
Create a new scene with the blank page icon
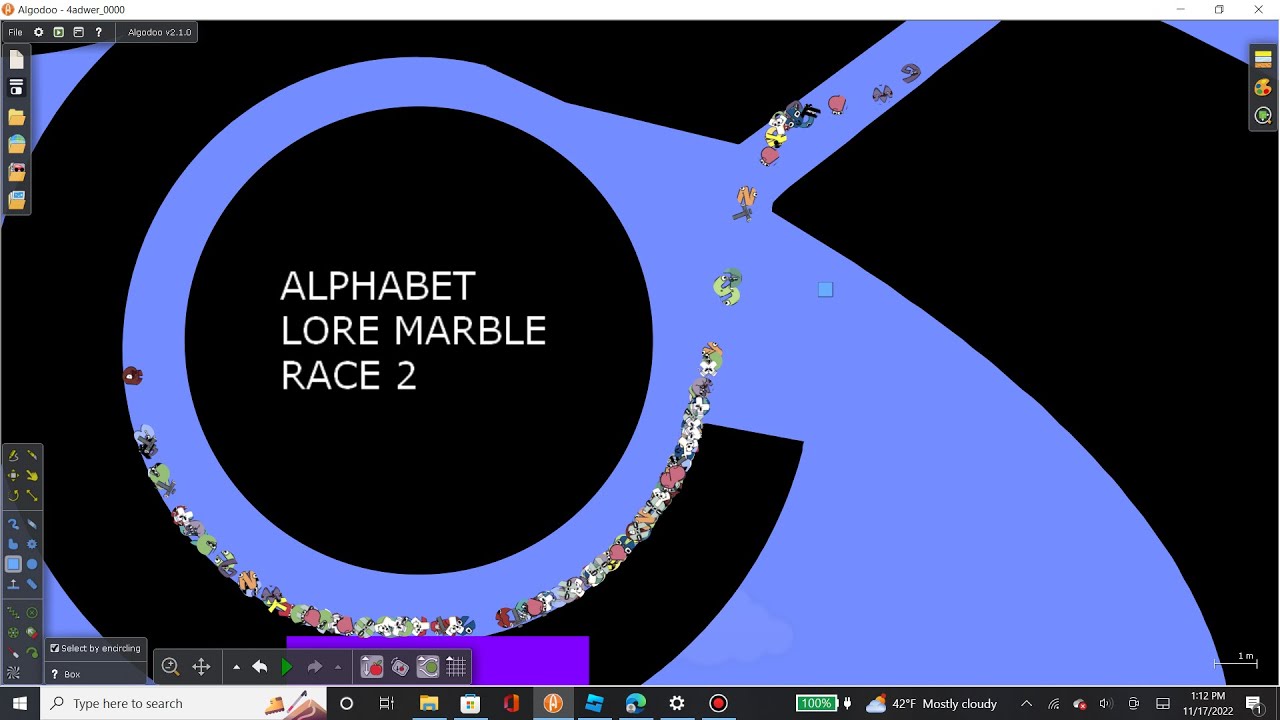[x=16, y=61]
